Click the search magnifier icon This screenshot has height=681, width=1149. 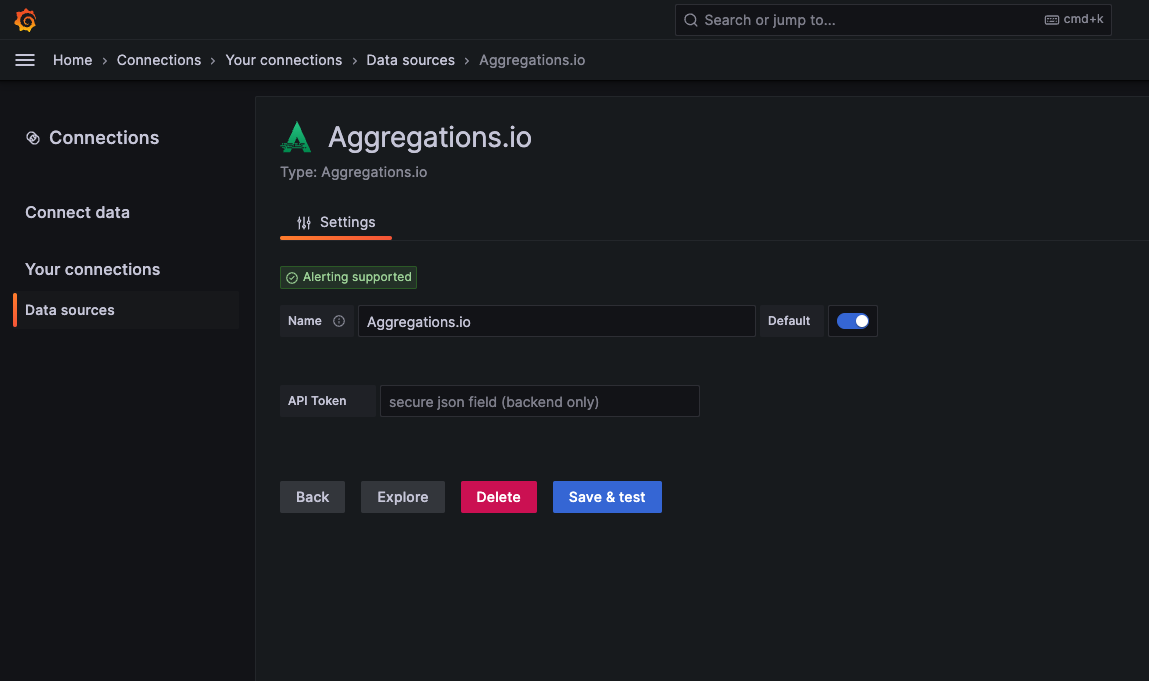point(690,19)
